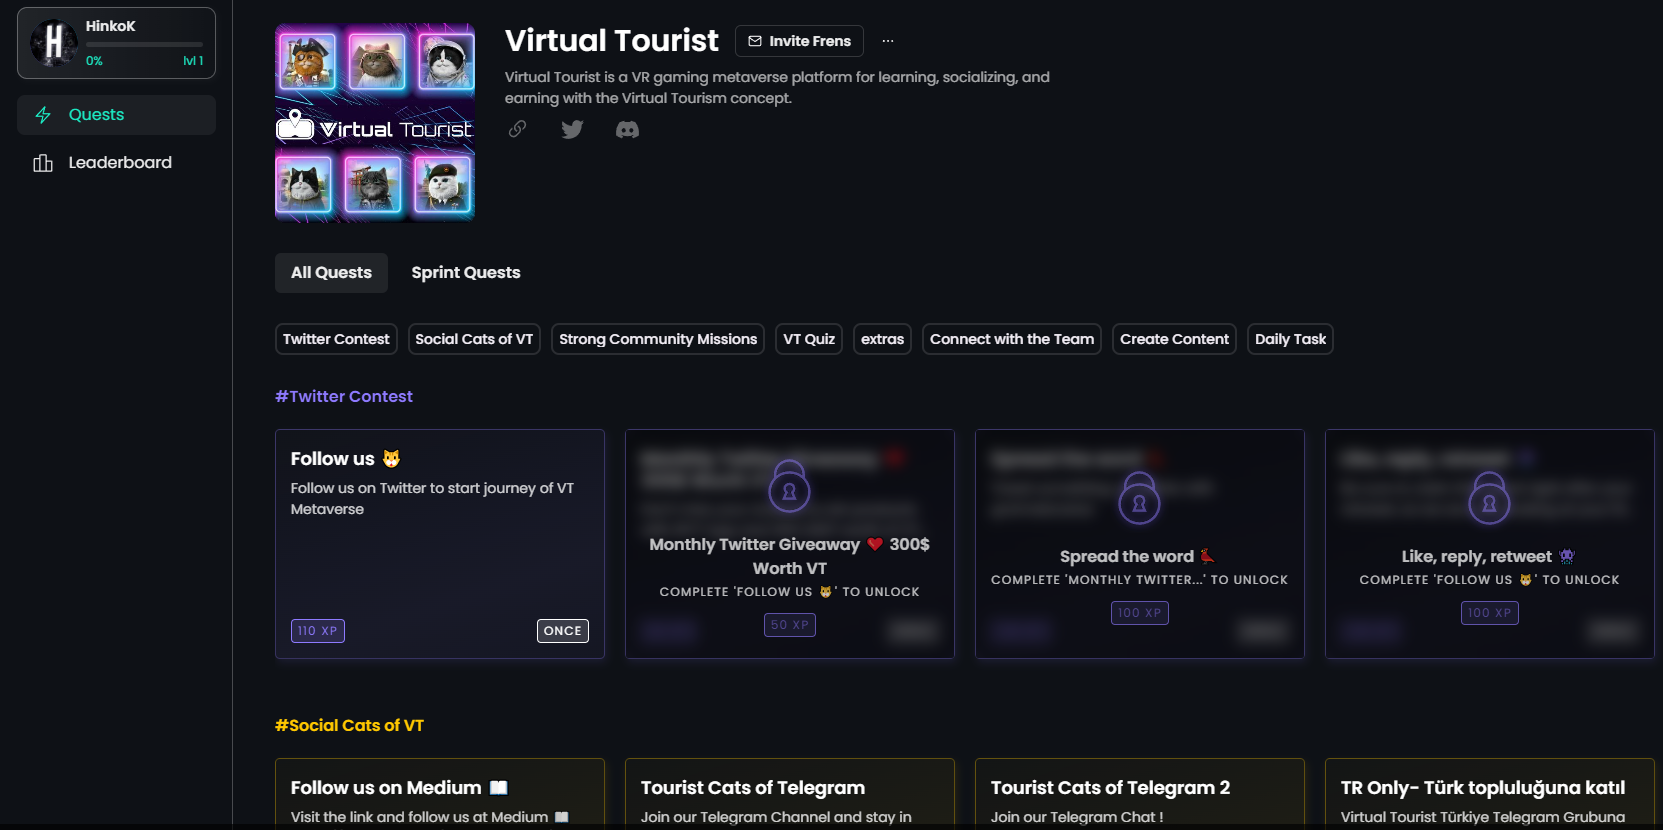Viewport: 1663px width, 830px height.
Task: Click the ONCE badge on Follow us
Action: 563,631
